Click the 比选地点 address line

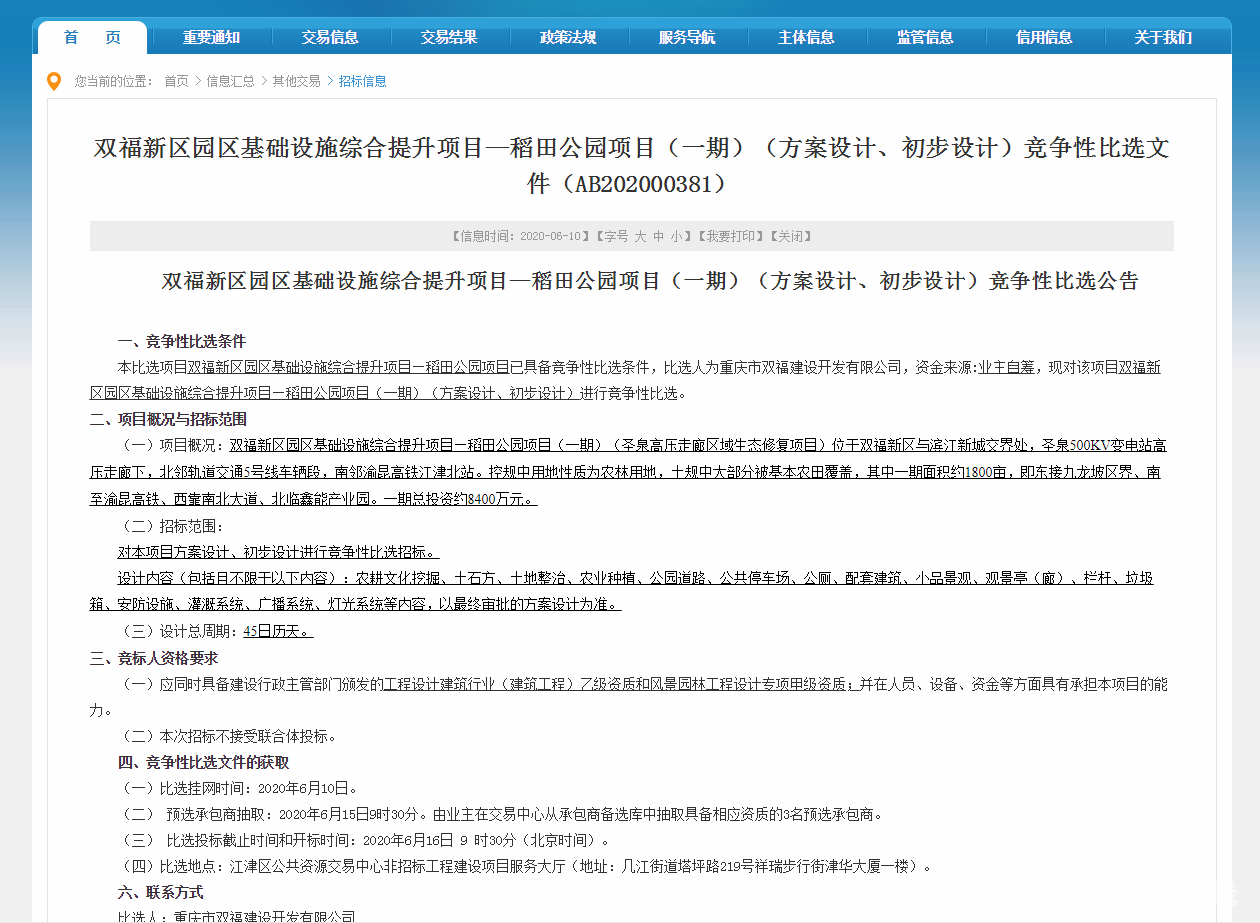524,866
